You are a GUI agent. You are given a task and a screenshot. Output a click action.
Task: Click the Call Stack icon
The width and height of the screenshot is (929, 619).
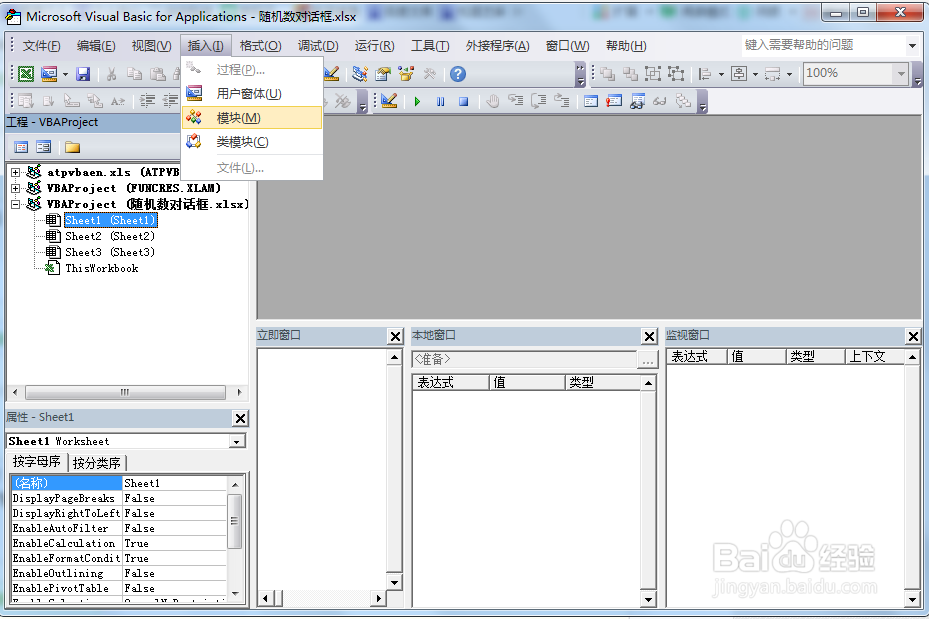tap(683, 101)
